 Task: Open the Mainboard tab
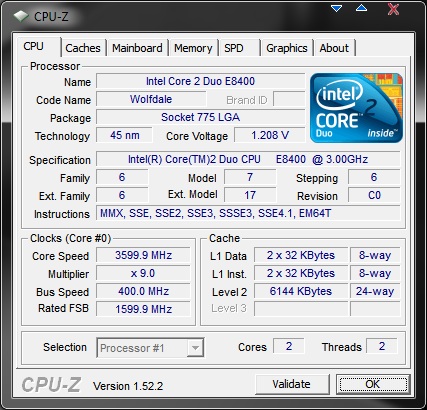[x=137, y=48]
